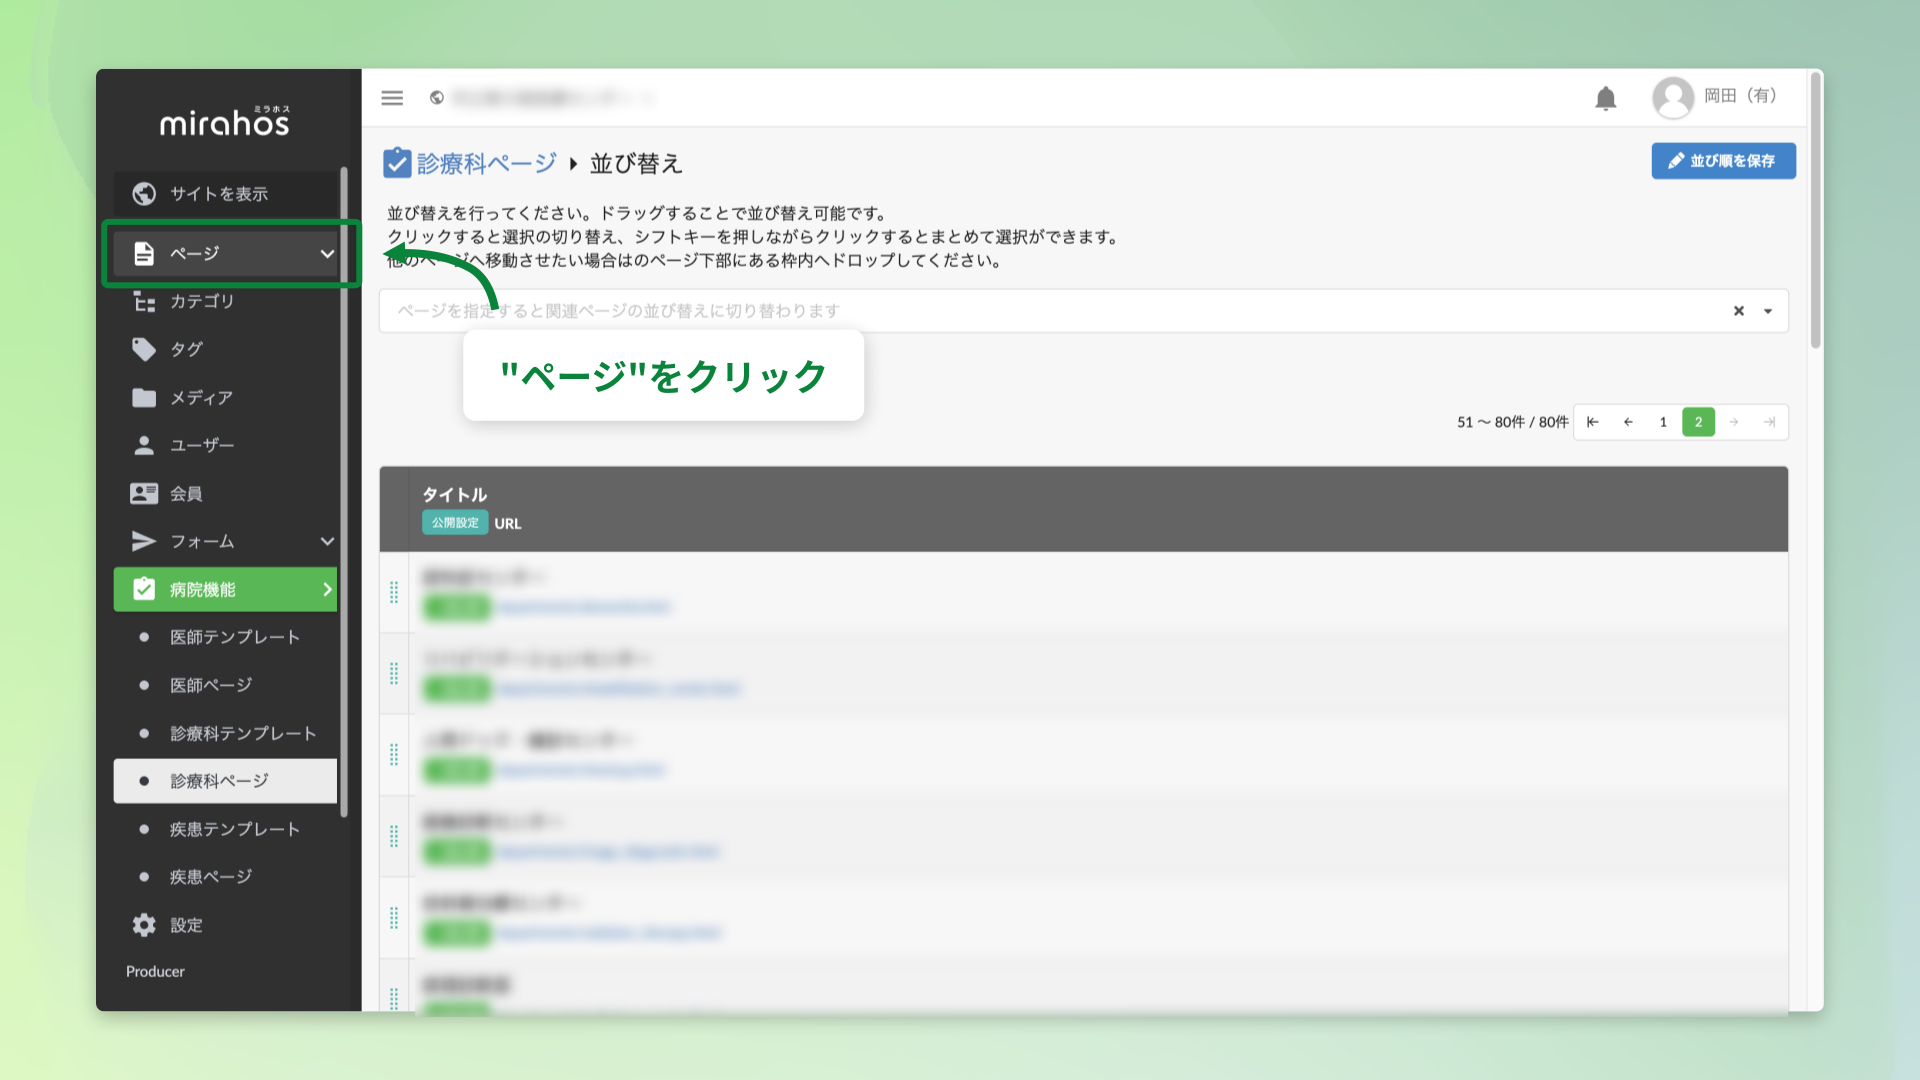
Task: Click the 診療科ページ breadcrumb link
Action: tap(485, 162)
